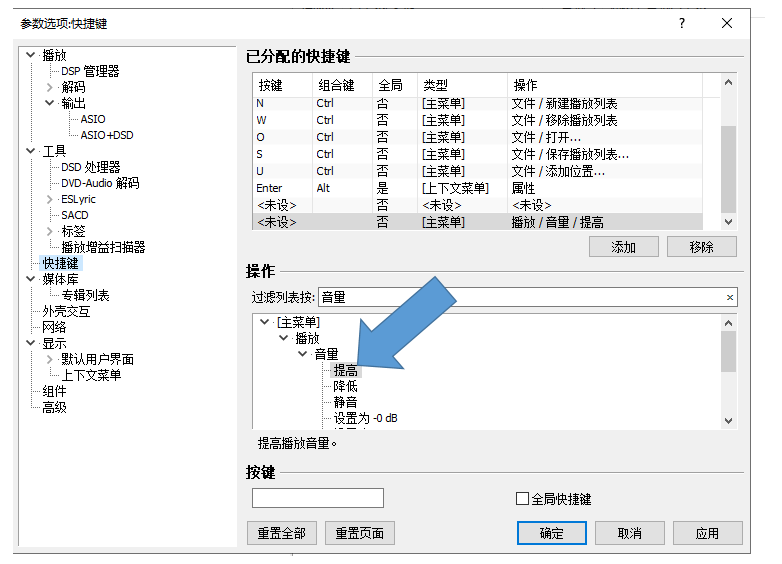782x564 pixels.
Task: Expand the 默认用户界面 node
Action: pos(50,359)
